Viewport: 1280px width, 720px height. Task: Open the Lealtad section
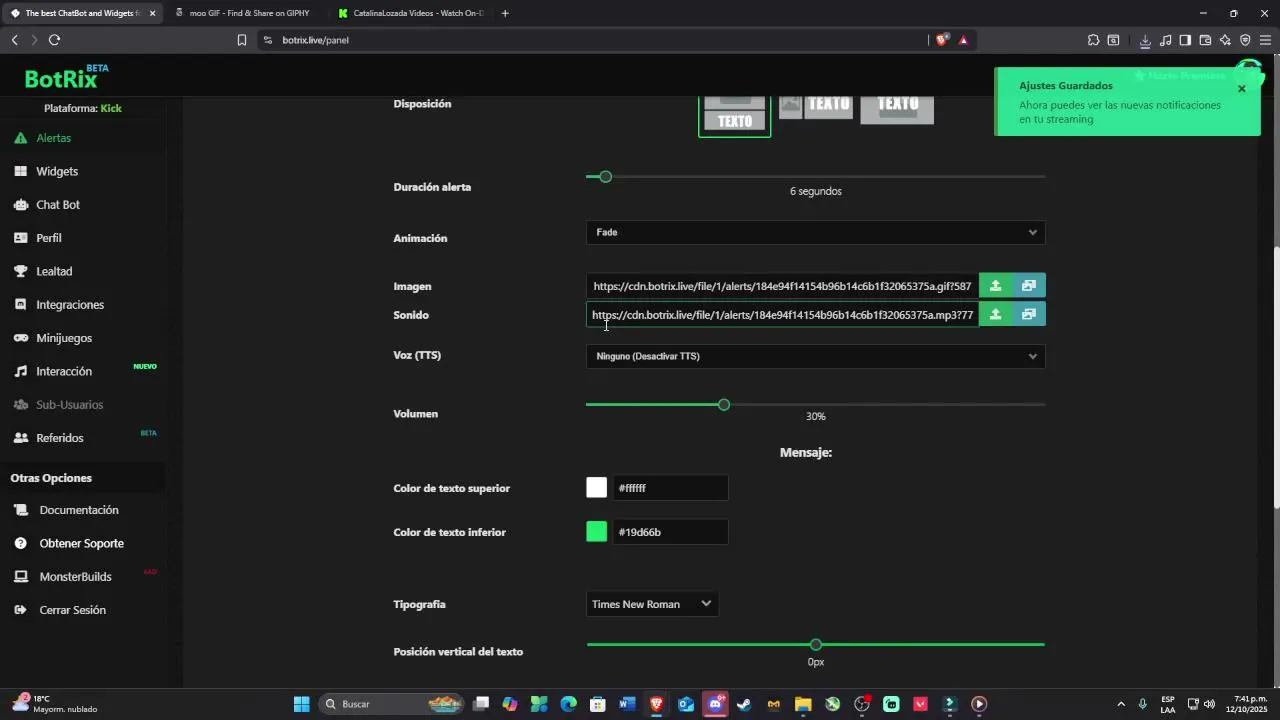pos(54,271)
